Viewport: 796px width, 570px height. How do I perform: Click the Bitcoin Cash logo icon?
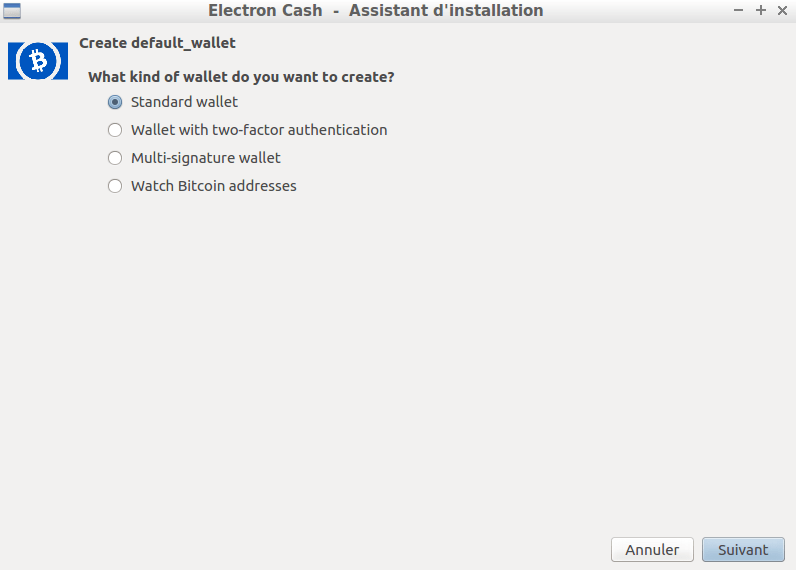(x=38, y=61)
